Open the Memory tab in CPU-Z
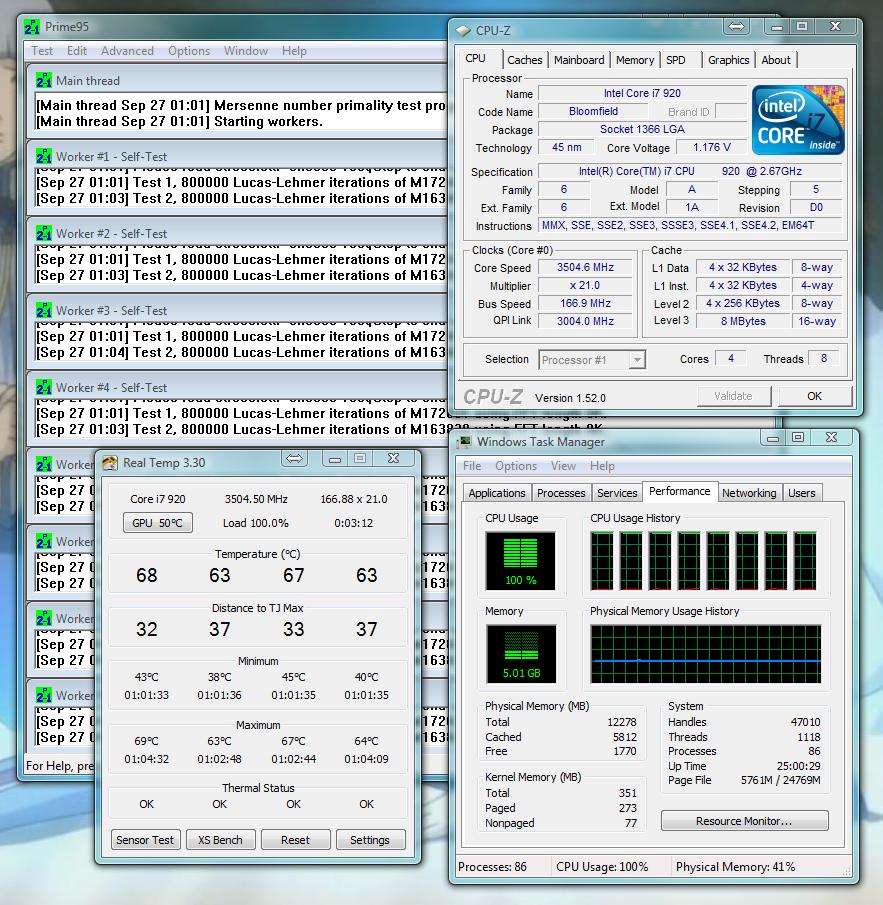The height and width of the screenshot is (905, 883). click(635, 60)
